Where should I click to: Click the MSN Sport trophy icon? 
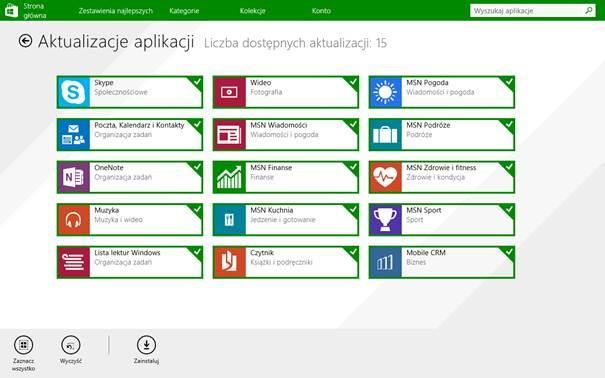click(385, 220)
